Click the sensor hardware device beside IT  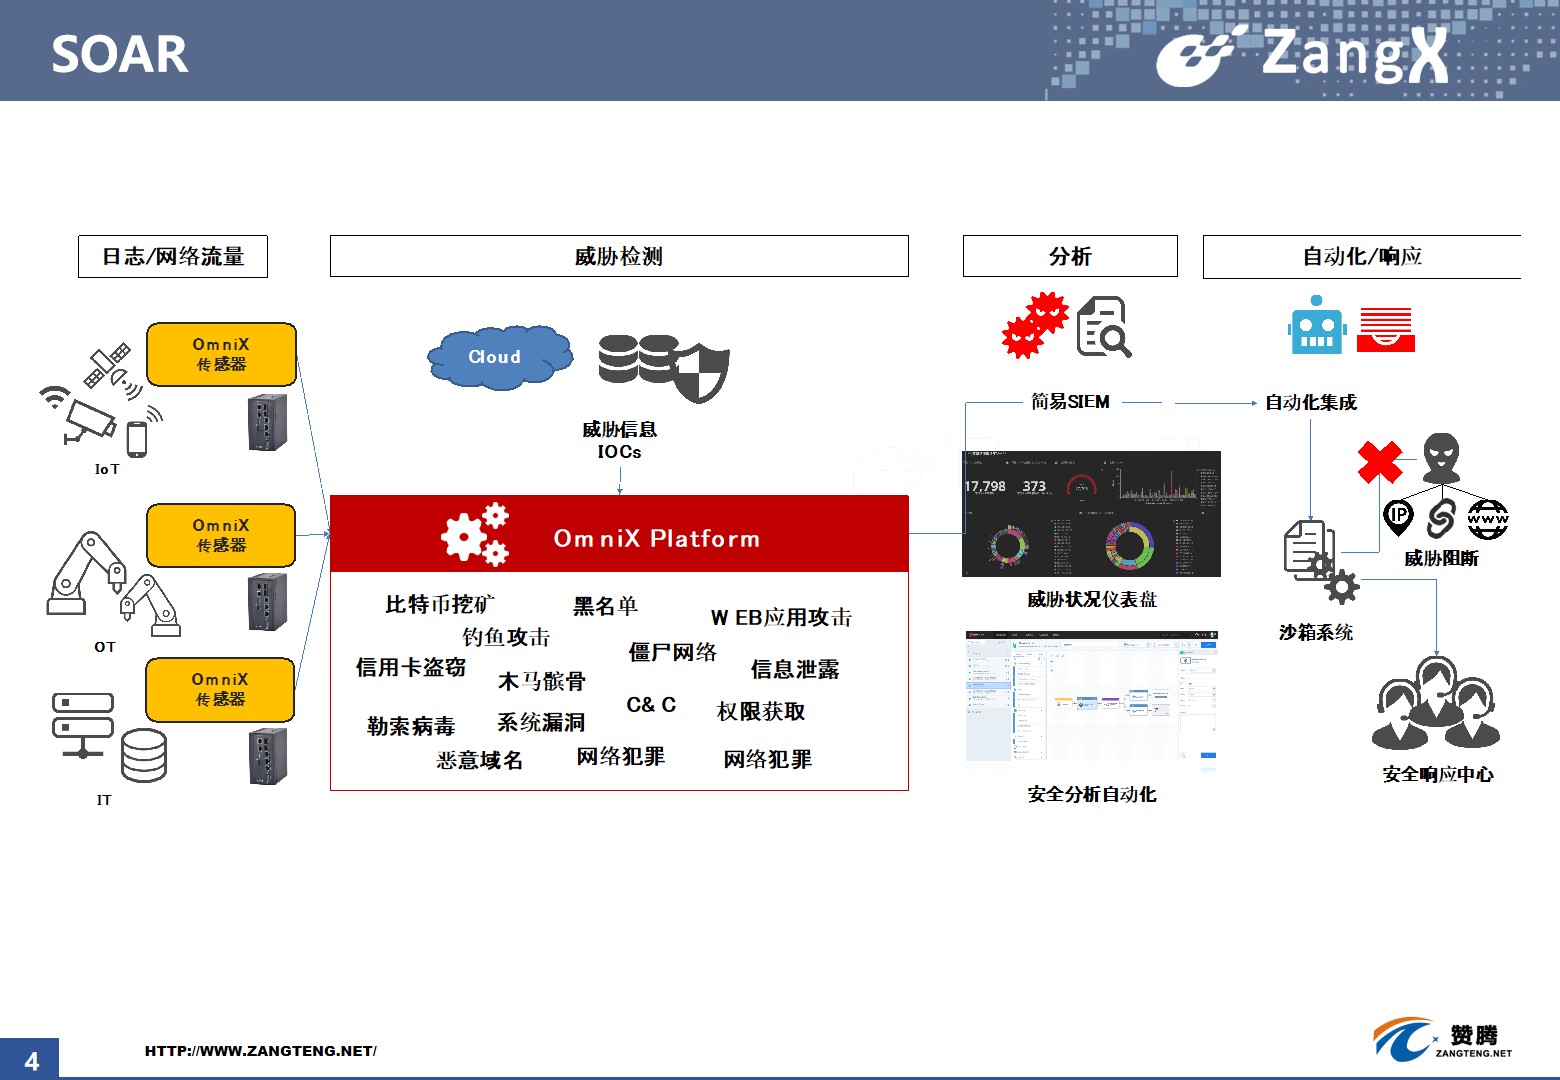coord(267,757)
